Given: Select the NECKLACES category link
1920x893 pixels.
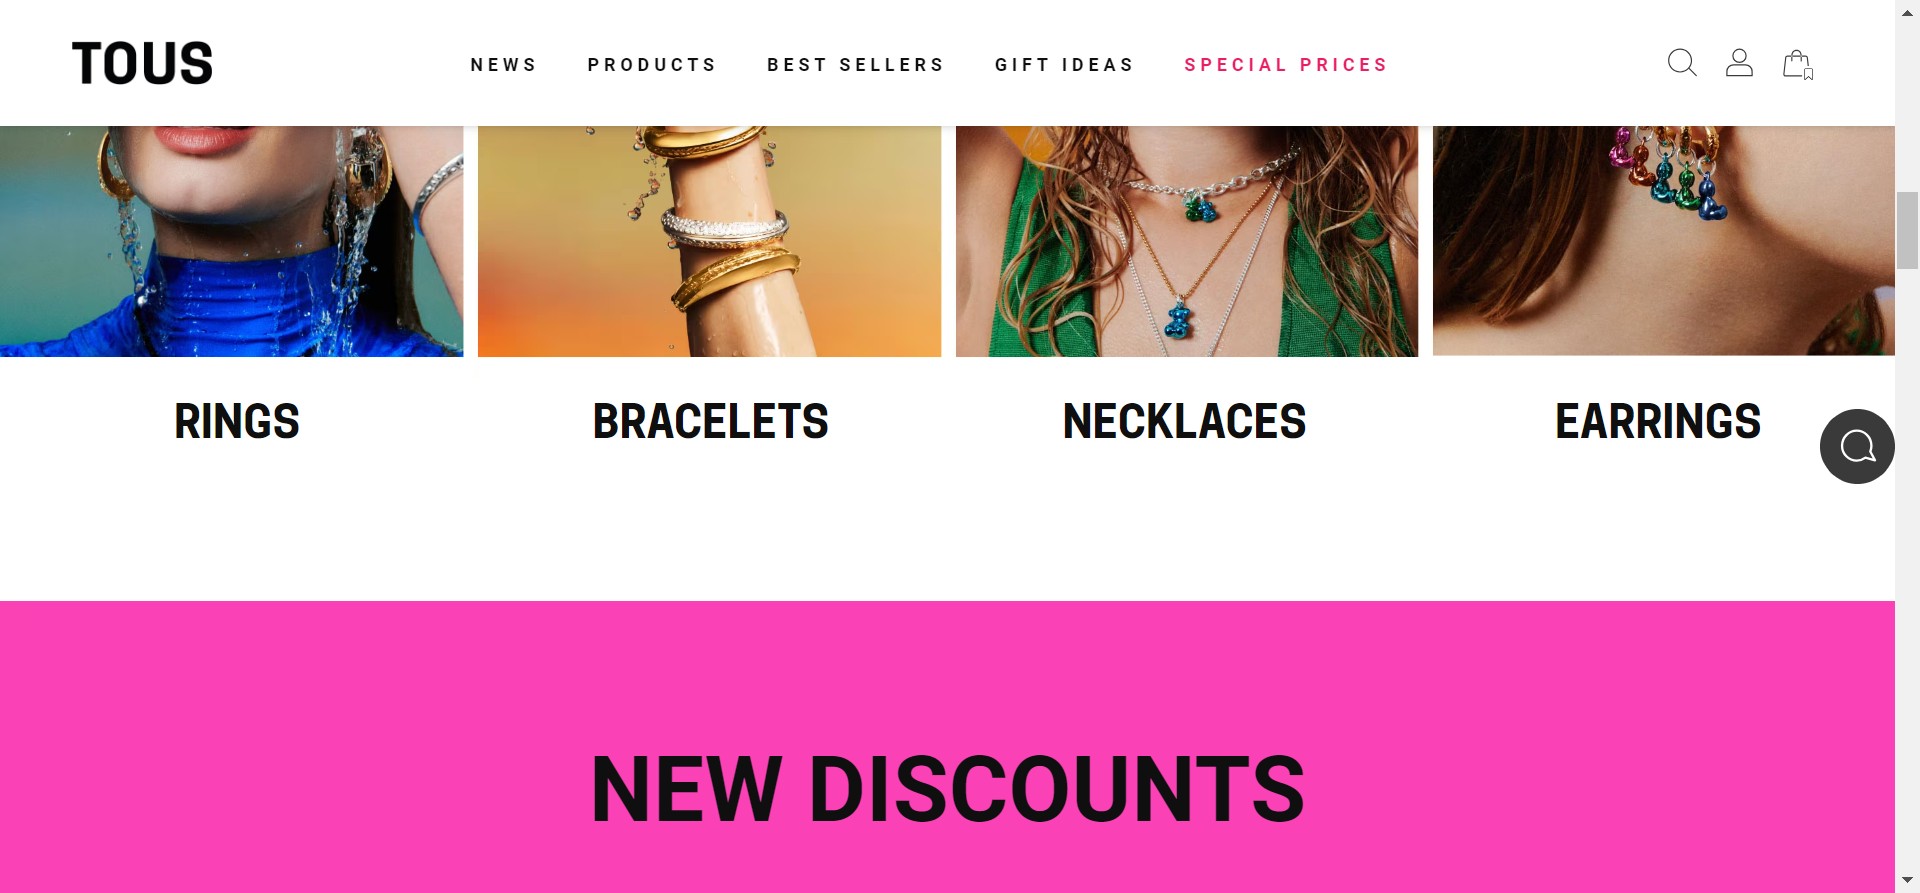Looking at the screenshot, I should [1184, 421].
